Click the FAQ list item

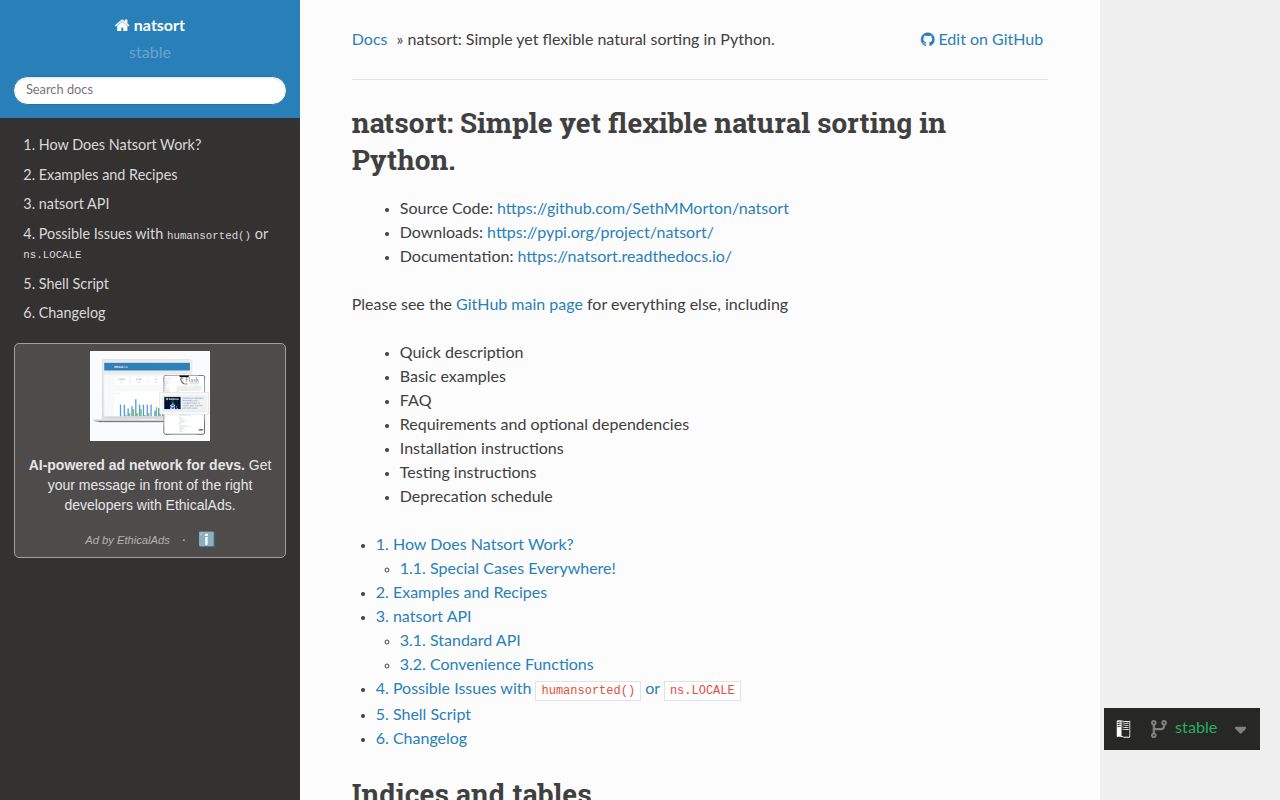[416, 401]
